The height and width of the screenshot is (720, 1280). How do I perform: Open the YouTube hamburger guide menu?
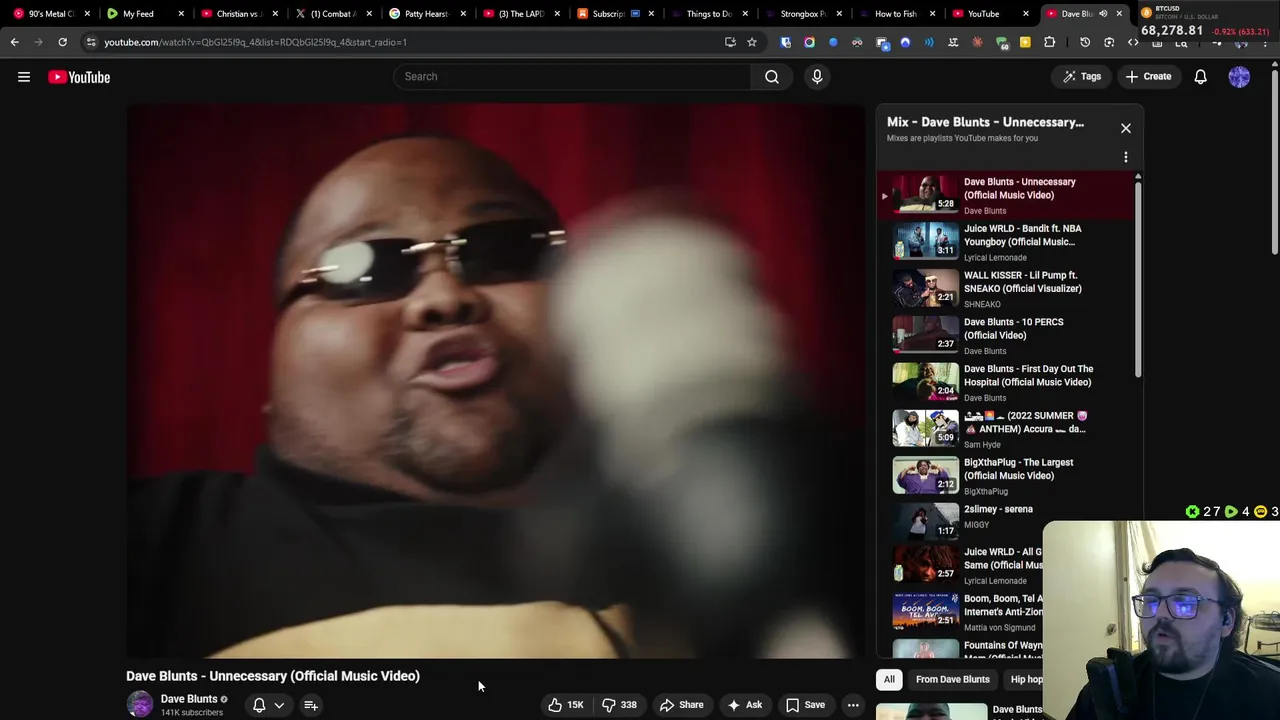24,77
